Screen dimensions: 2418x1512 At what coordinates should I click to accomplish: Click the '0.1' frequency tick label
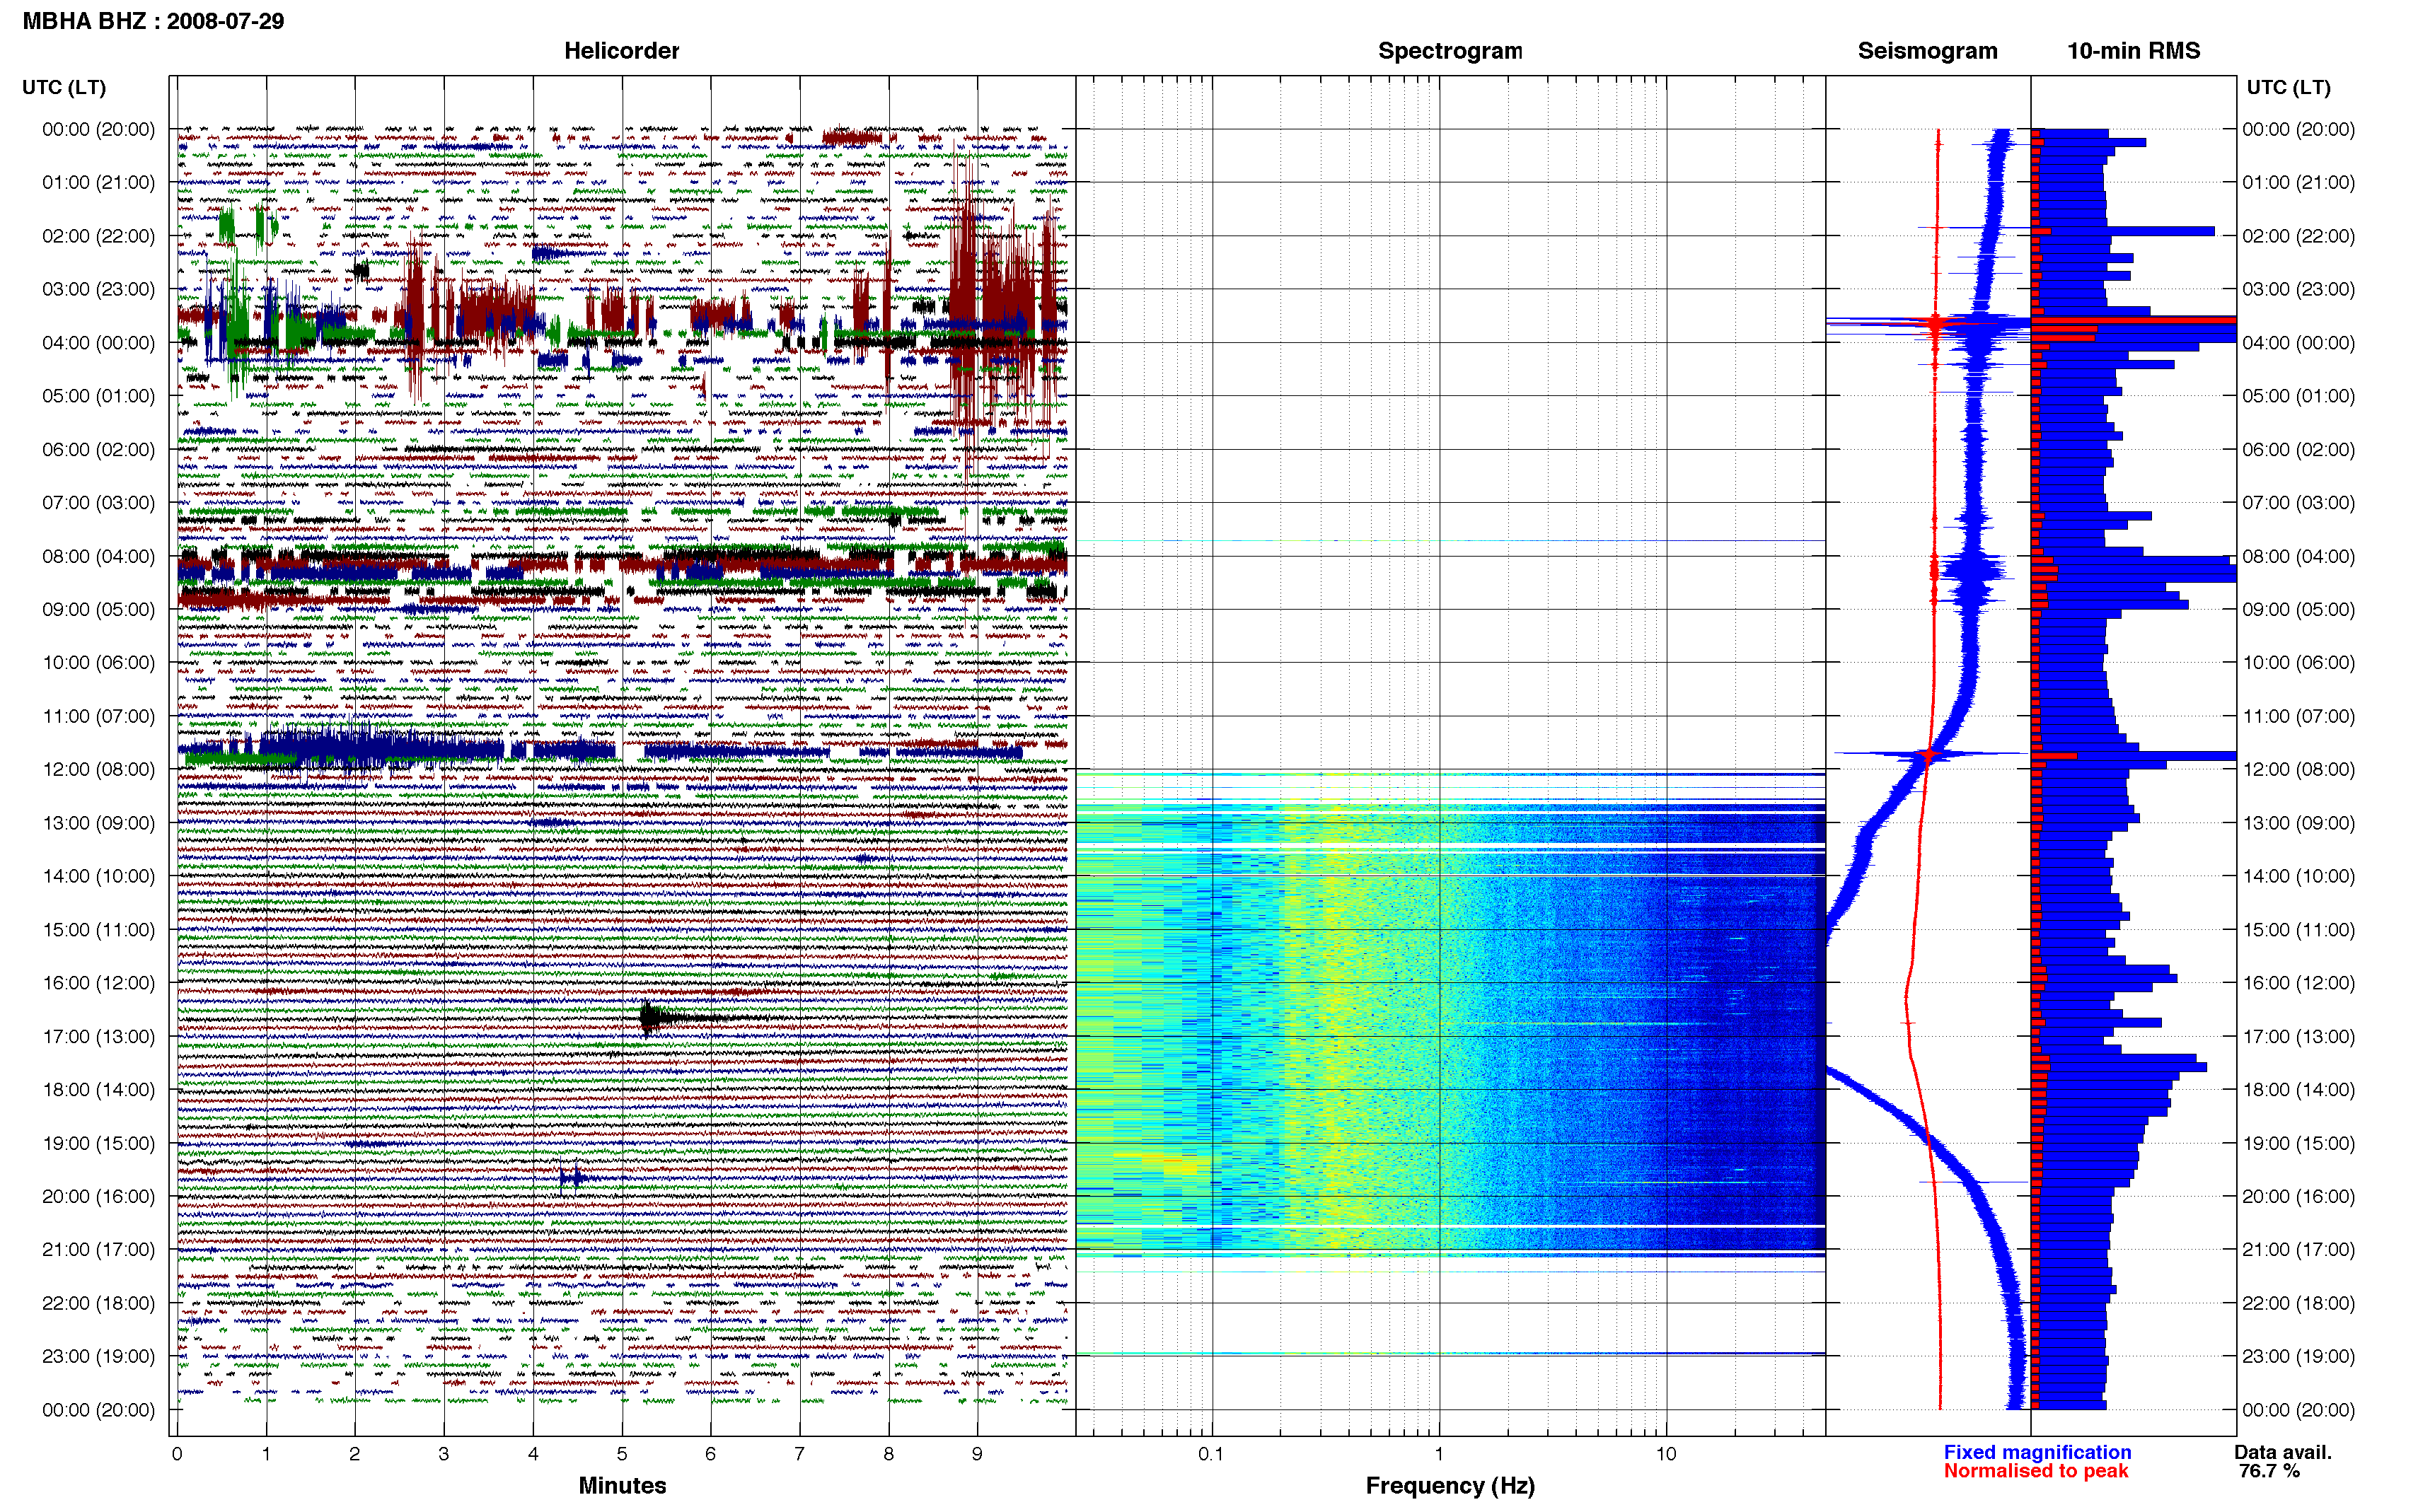[1211, 1454]
